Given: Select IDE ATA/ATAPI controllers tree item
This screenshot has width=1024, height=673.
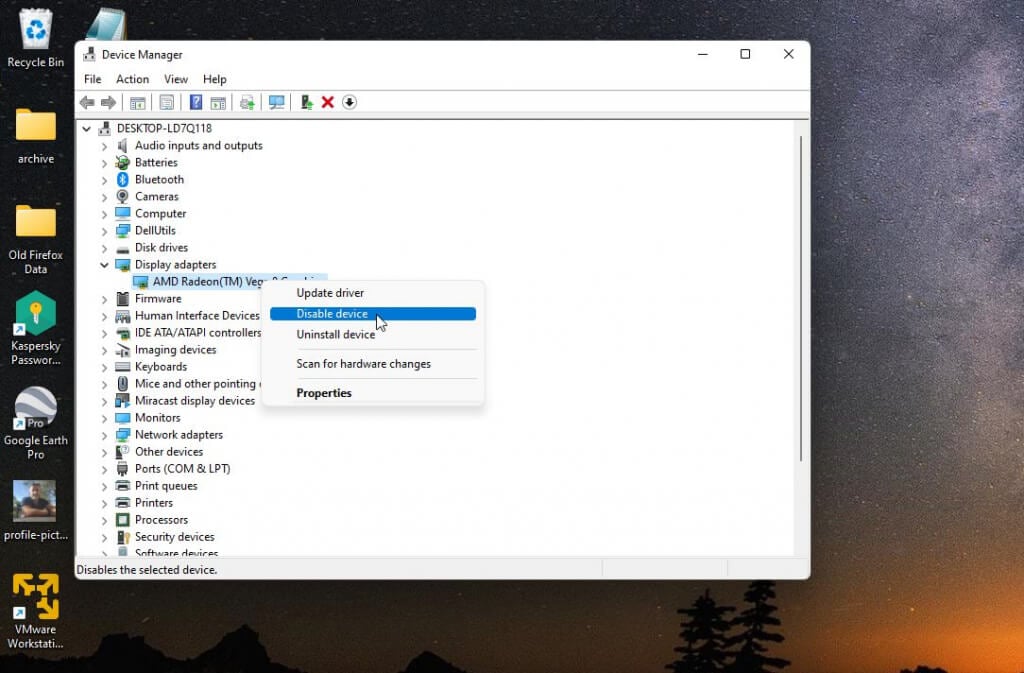Looking at the screenshot, I should click(x=198, y=332).
